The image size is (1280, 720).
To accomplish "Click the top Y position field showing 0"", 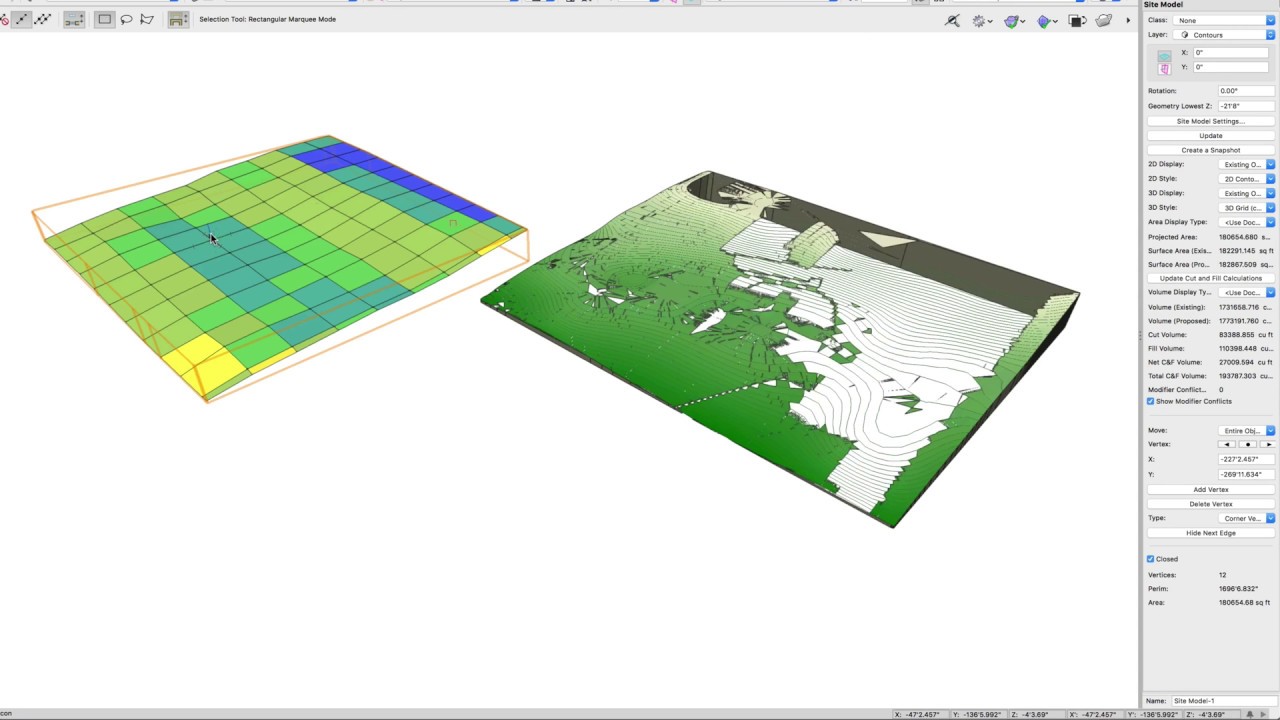I will click(1233, 67).
